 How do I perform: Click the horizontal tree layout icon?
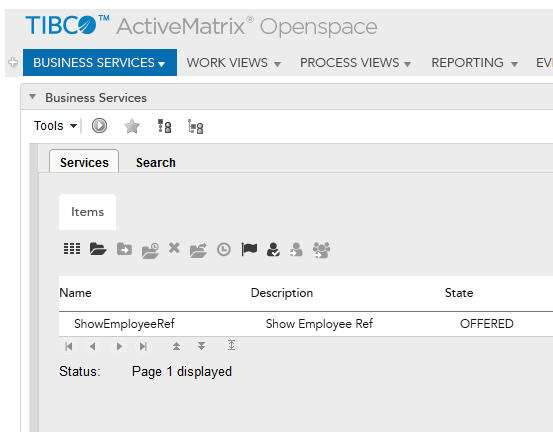click(x=195, y=127)
